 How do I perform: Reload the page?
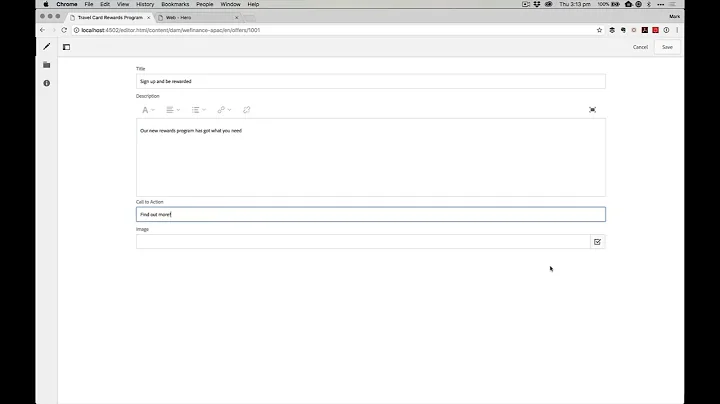pyautogui.click(x=64, y=30)
